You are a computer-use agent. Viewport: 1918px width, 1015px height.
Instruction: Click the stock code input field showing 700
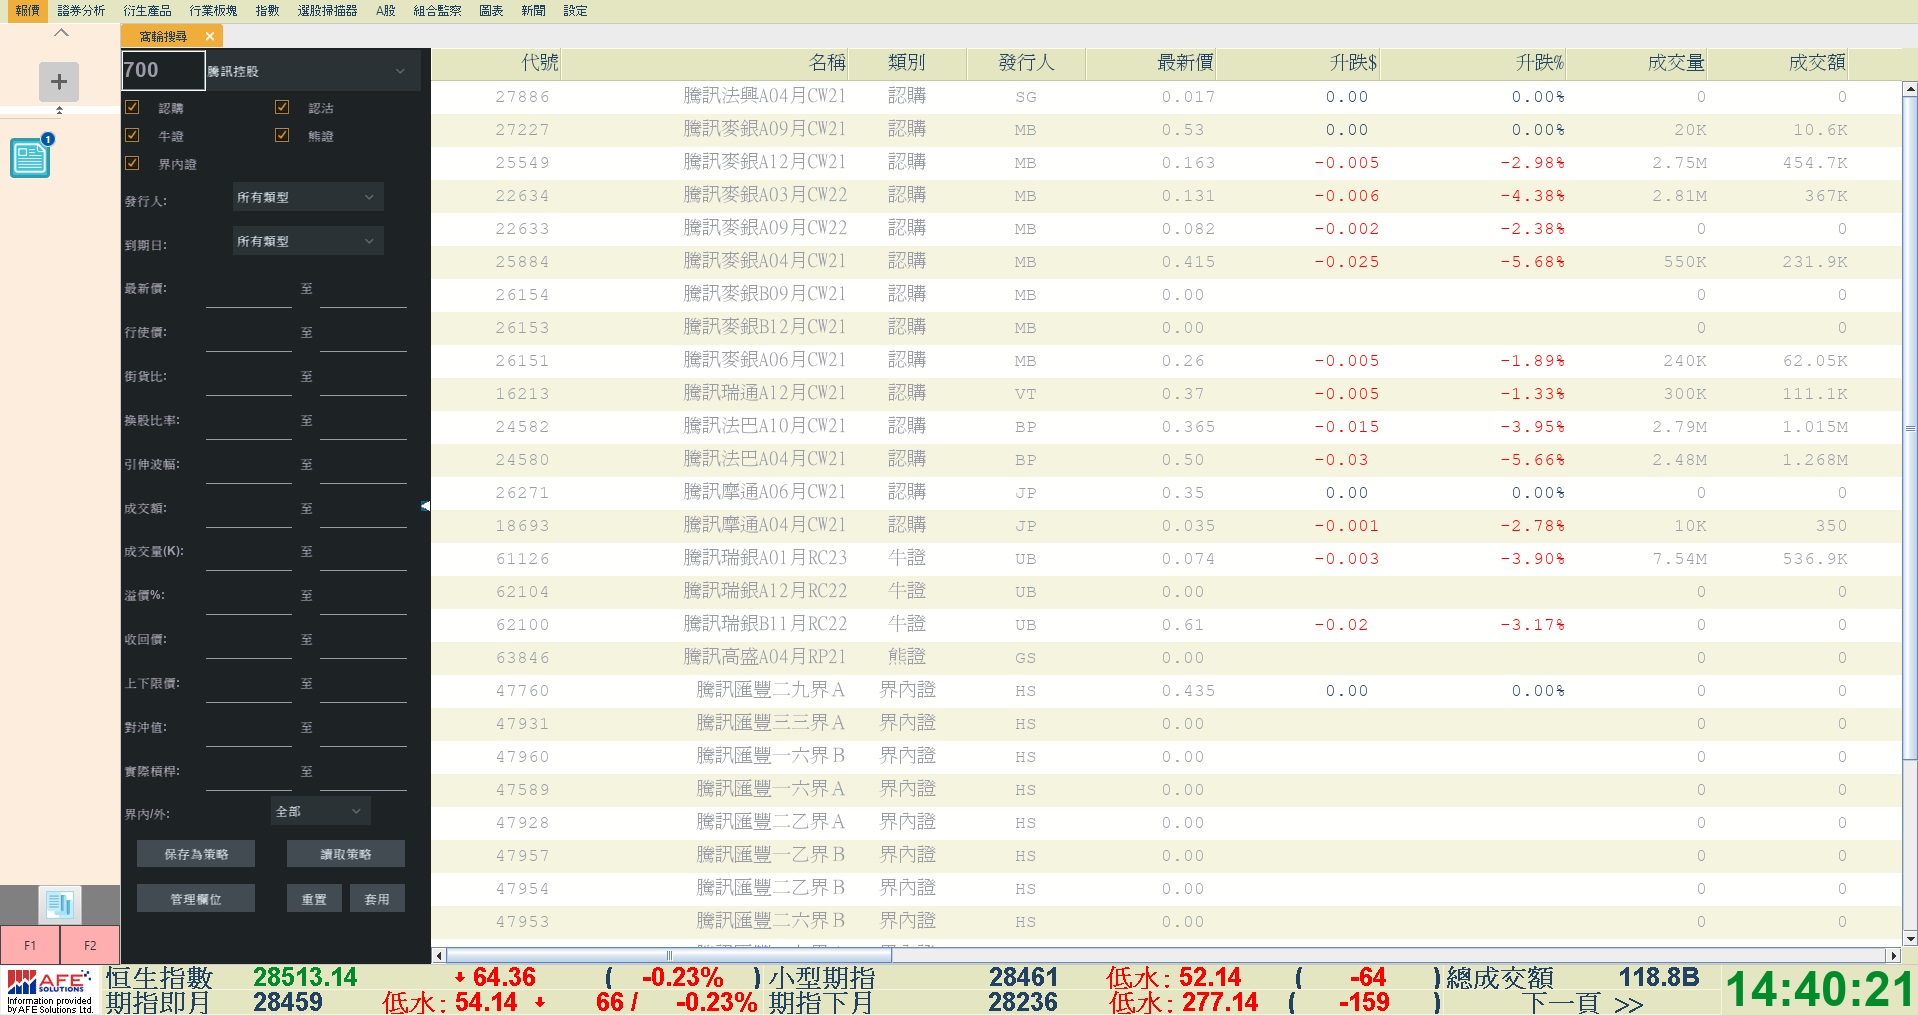click(x=163, y=70)
